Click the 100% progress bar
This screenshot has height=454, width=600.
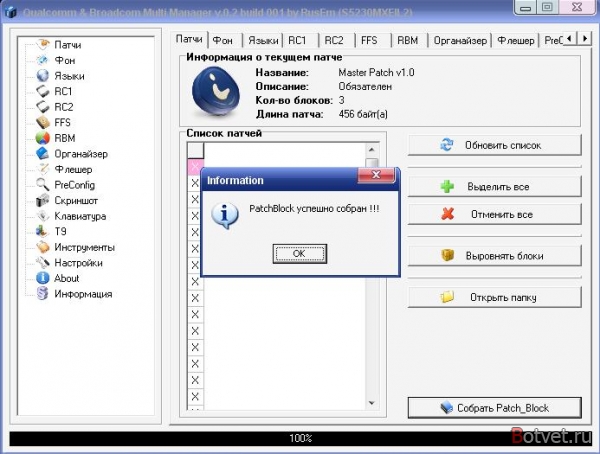pos(300,438)
